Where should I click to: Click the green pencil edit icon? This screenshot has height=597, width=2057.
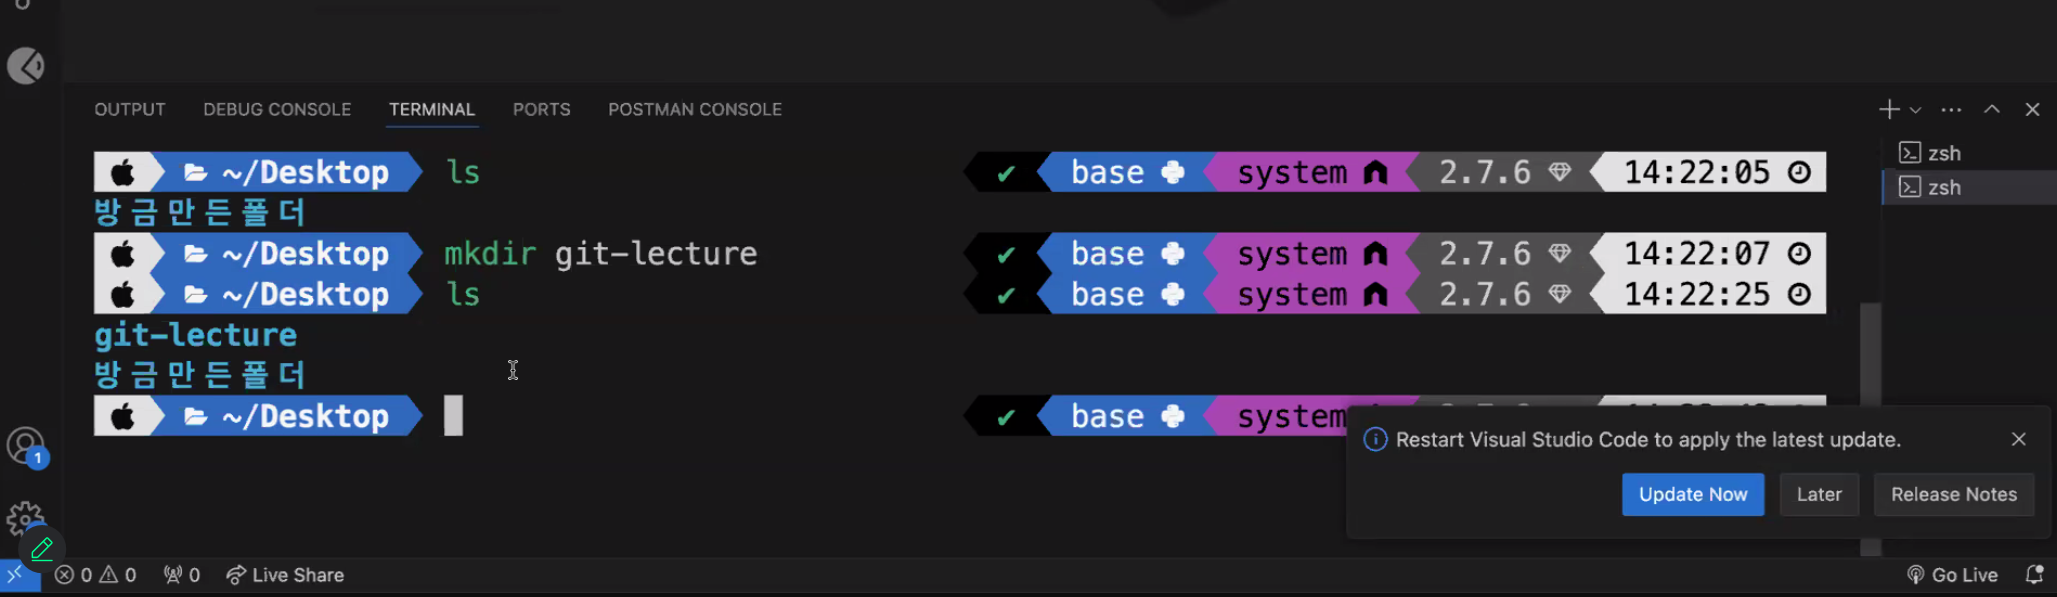point(42,549)
